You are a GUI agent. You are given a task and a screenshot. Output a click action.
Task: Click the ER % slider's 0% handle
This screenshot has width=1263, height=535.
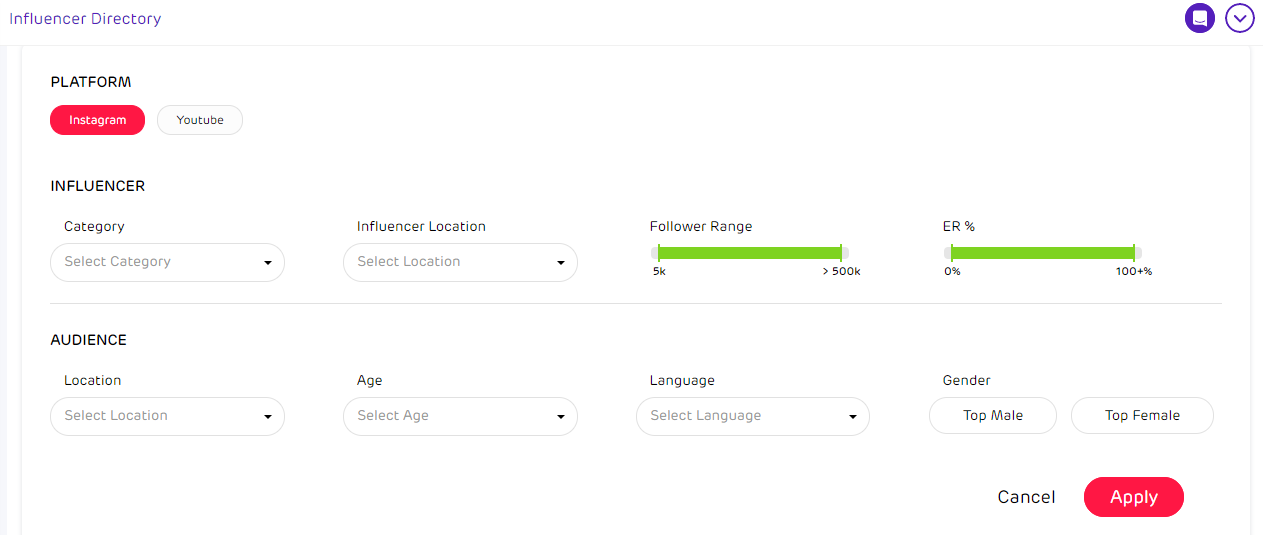point(952,253)
